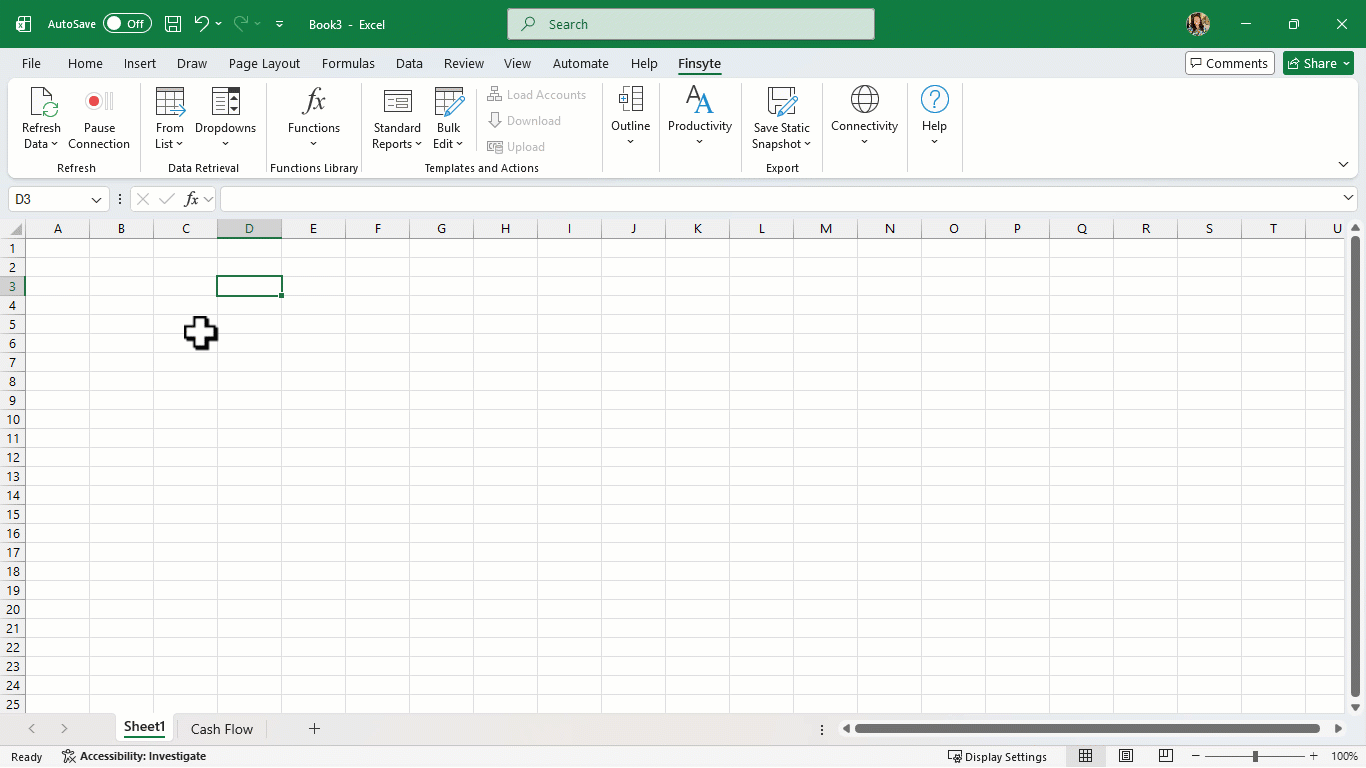Open the Connectivity globe icon
The height and width of the screenshot is (768, 1366).
pos(864,100)
